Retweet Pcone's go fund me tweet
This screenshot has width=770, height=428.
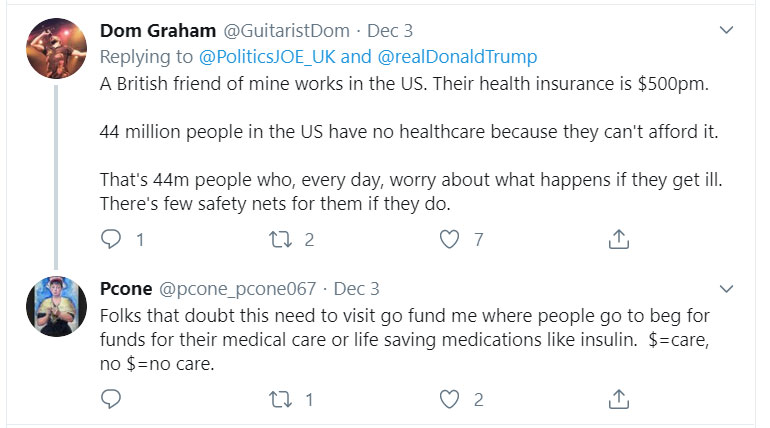click(282, 399)
